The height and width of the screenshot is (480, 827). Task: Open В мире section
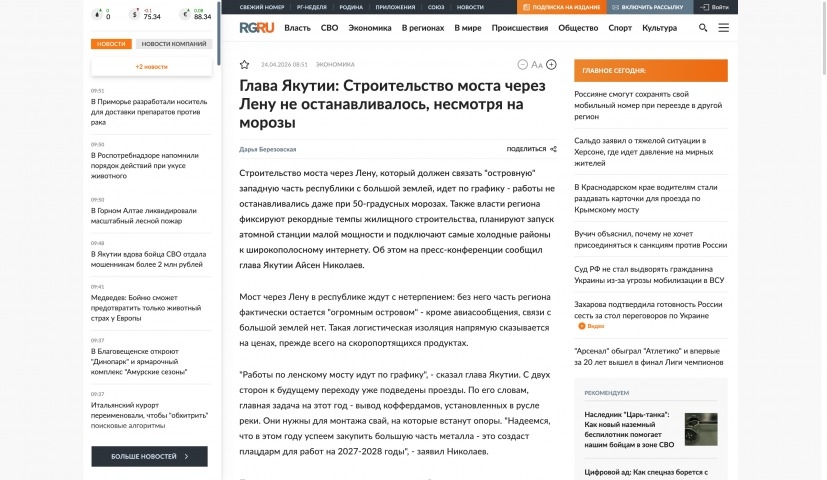point(468,28)
